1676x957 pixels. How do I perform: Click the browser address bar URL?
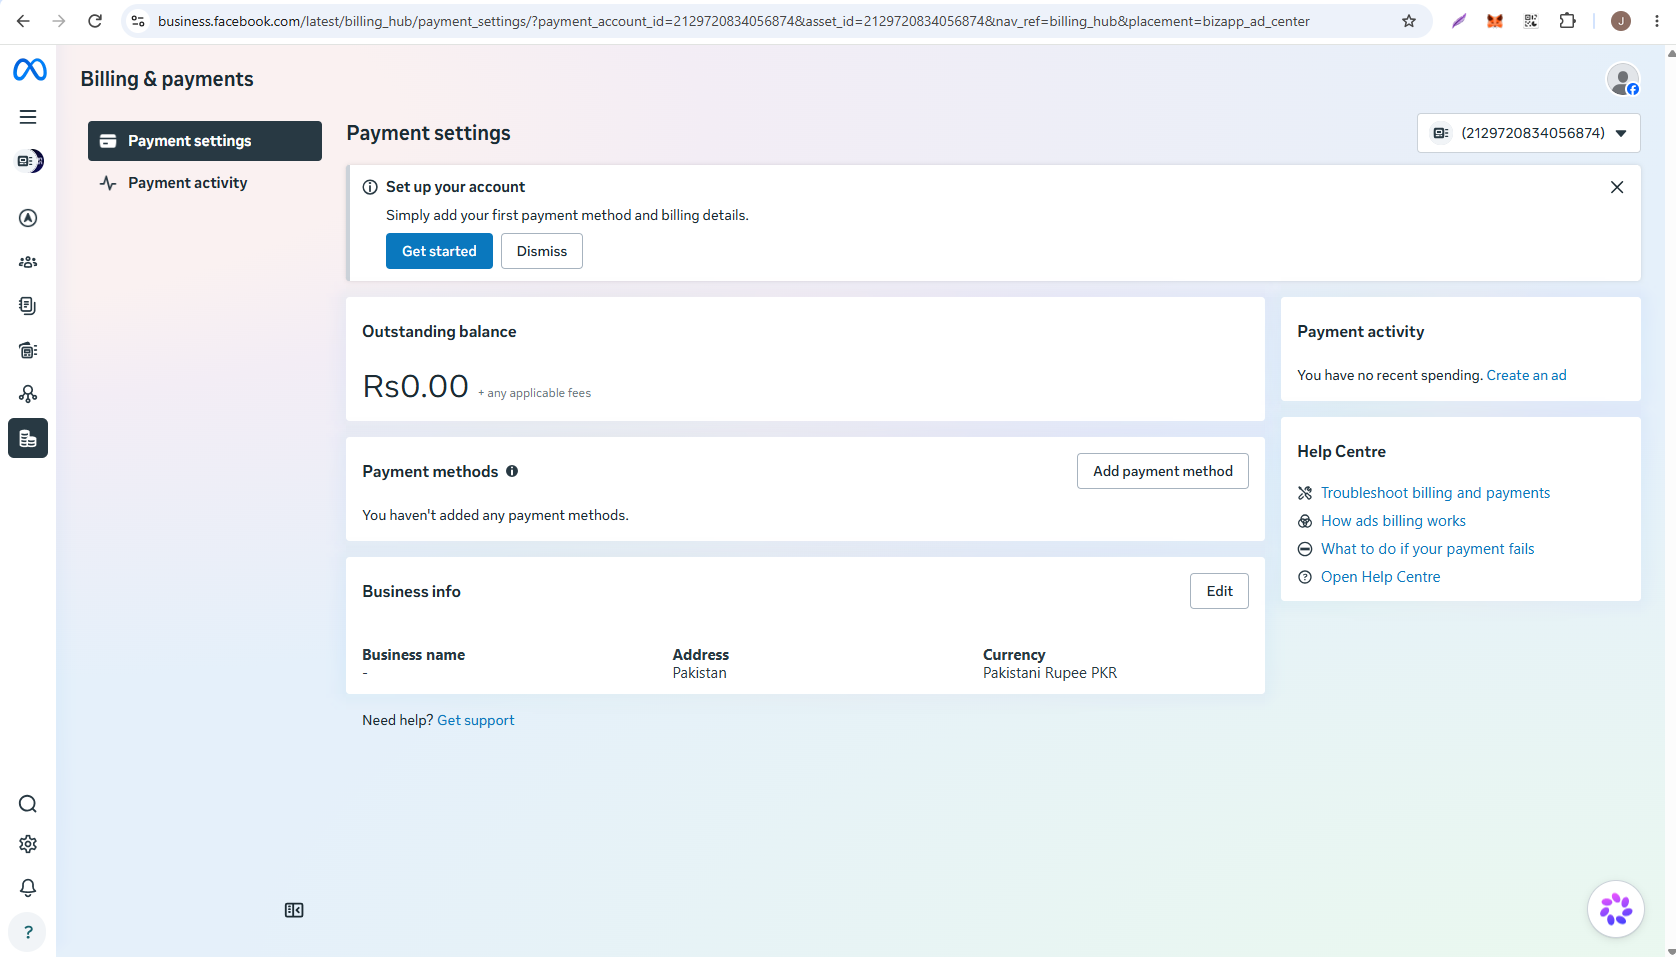tap(733, 21)
